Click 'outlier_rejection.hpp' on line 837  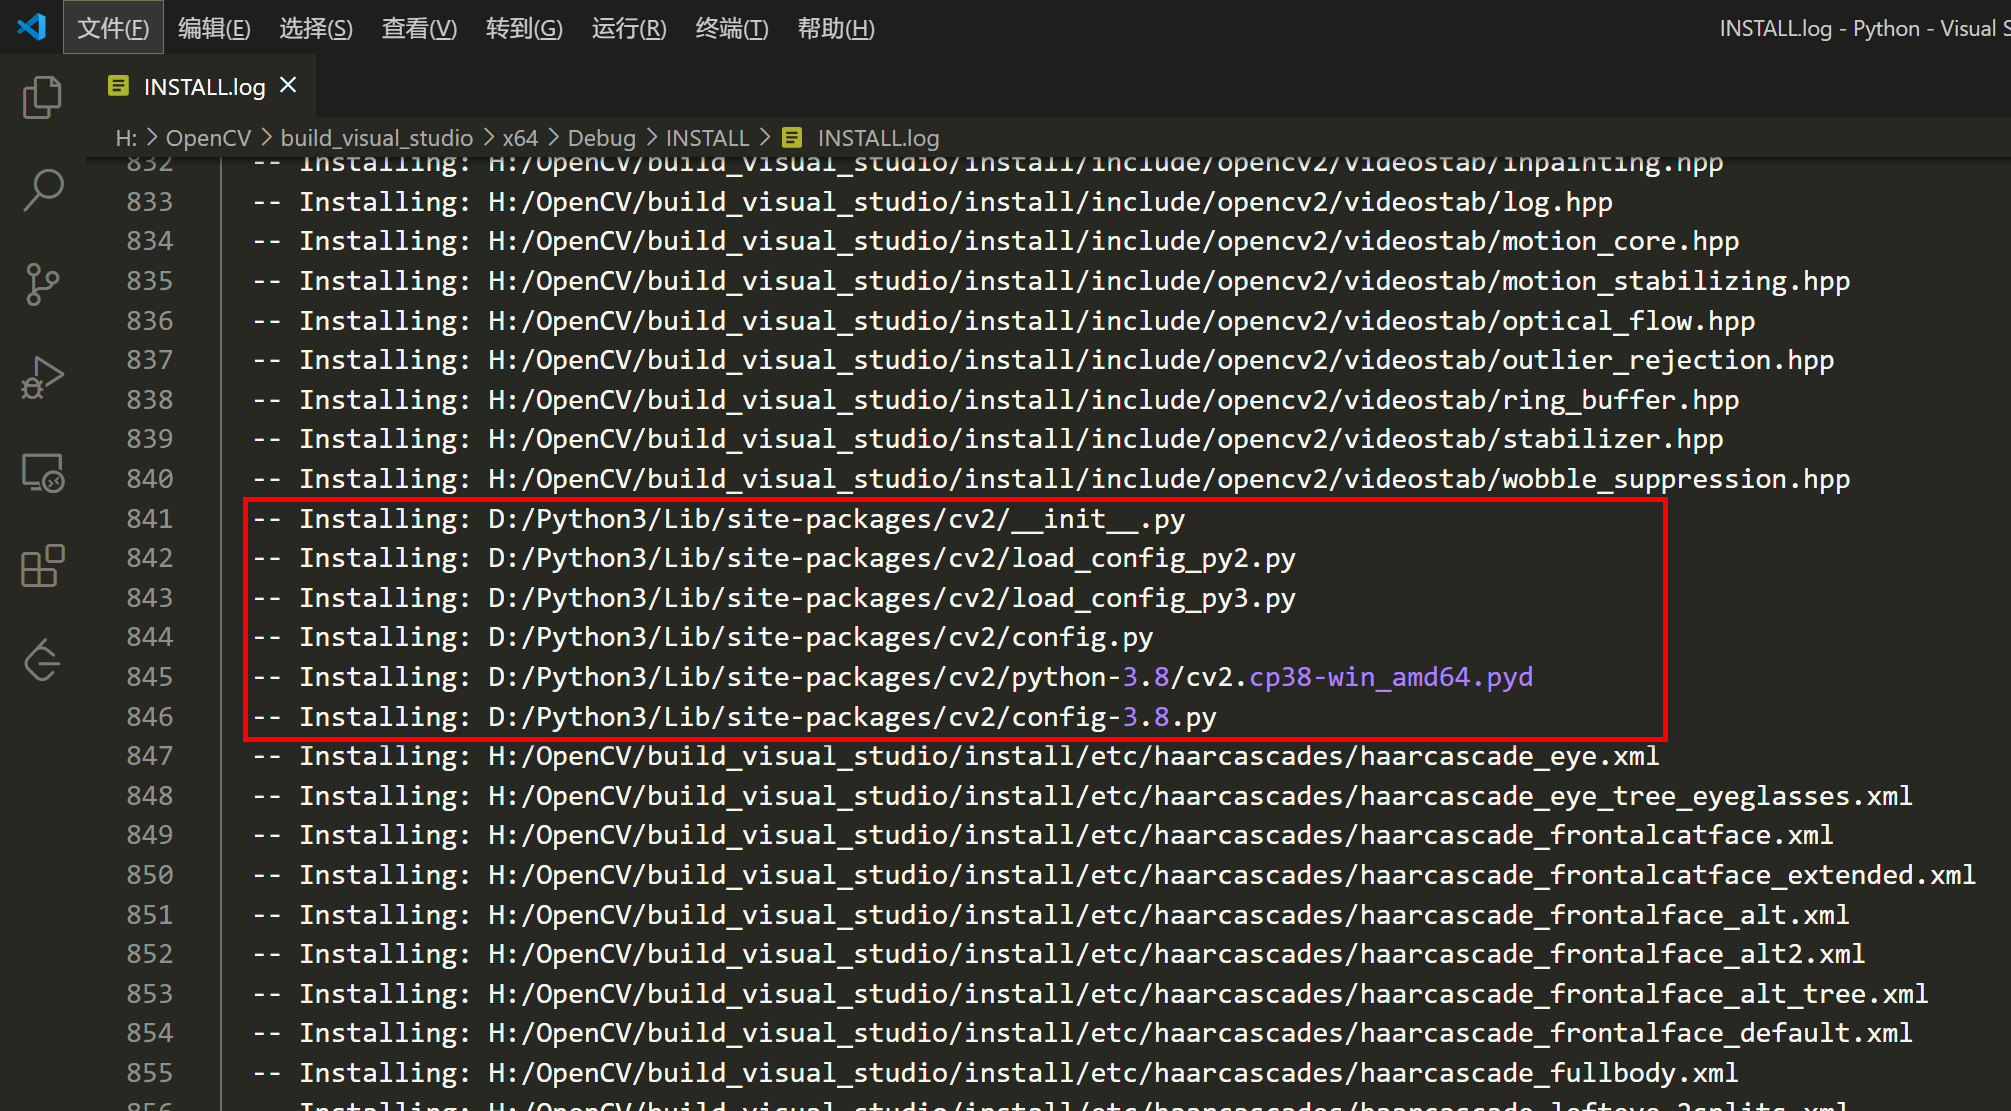(1668, 360)
